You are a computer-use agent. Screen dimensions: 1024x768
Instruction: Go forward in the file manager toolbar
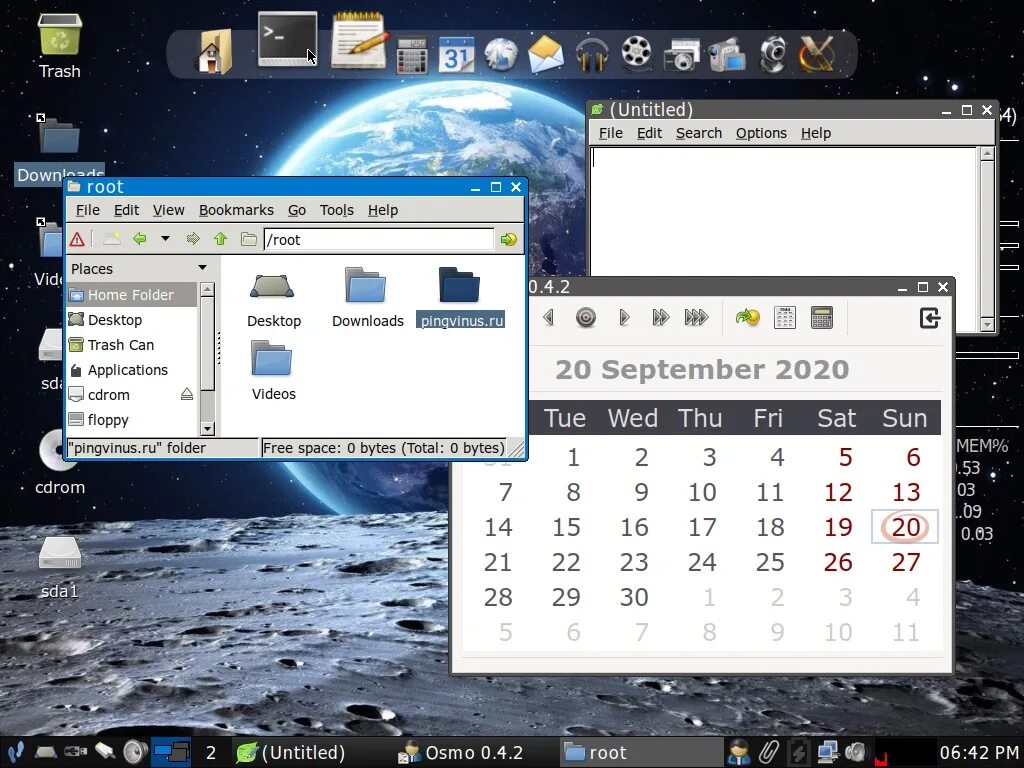(193, 239)
